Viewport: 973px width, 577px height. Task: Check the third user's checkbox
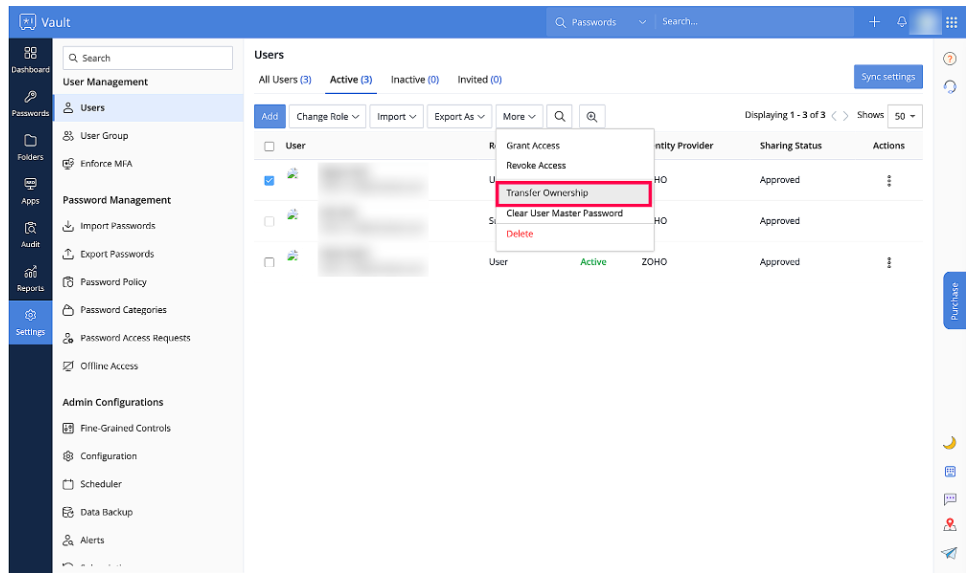coord(269,262)
